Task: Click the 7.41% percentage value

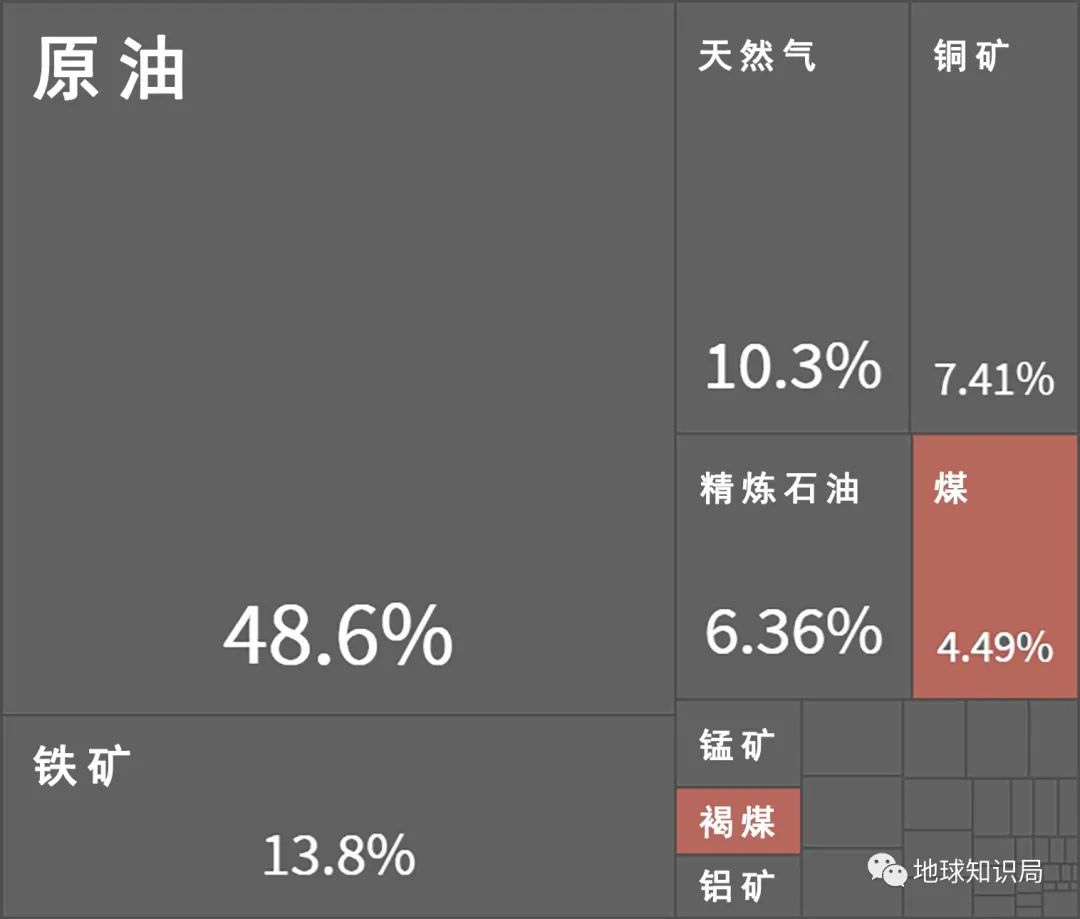Action: click(994, 380)
